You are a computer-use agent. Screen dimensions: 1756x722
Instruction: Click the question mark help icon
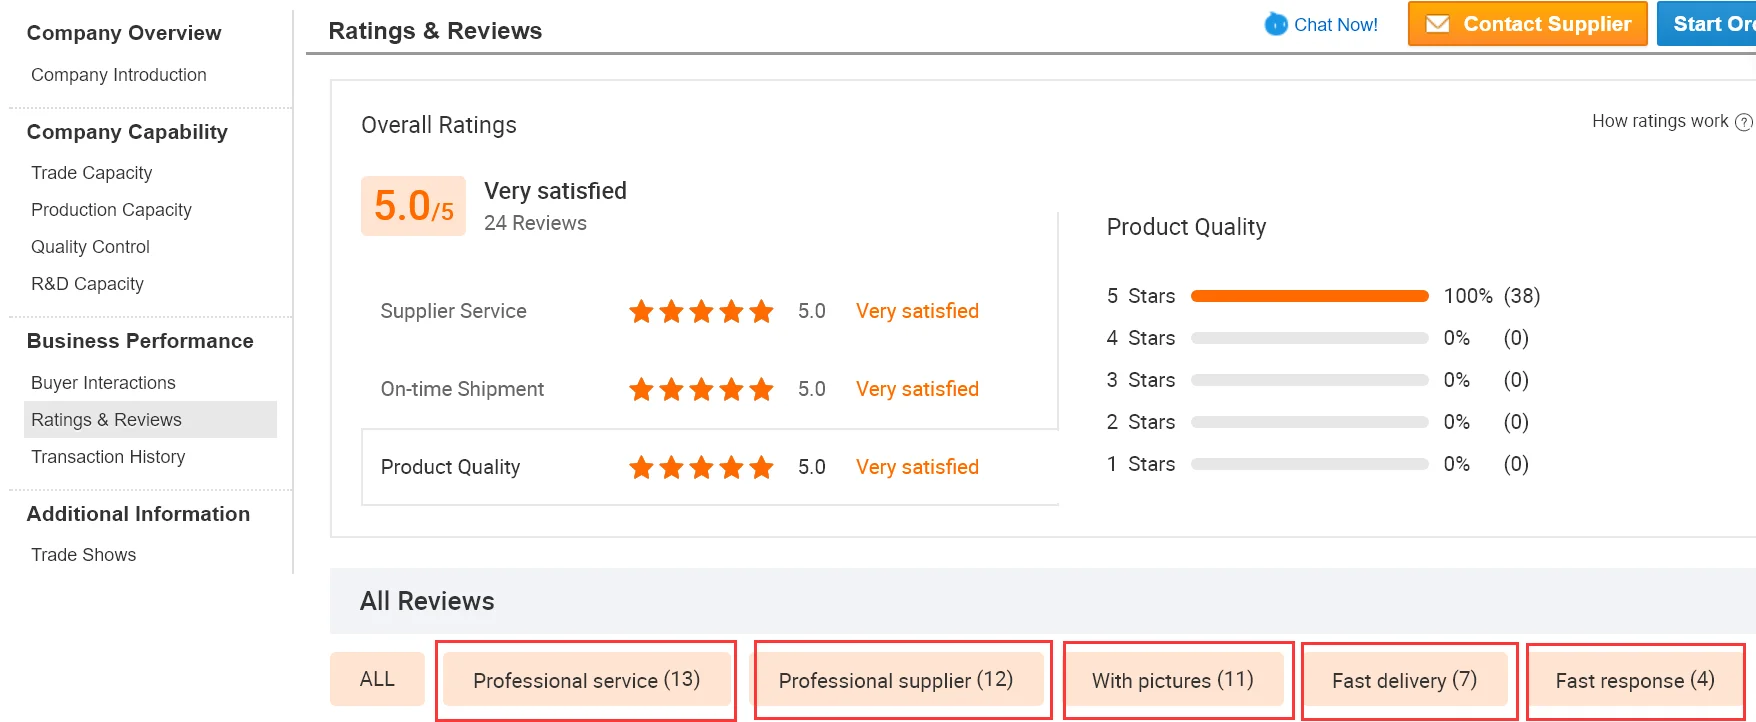tap(1744, 122)
